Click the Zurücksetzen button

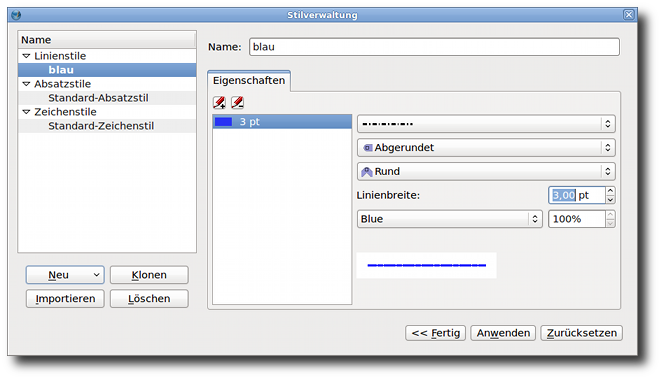click(582, 333)
